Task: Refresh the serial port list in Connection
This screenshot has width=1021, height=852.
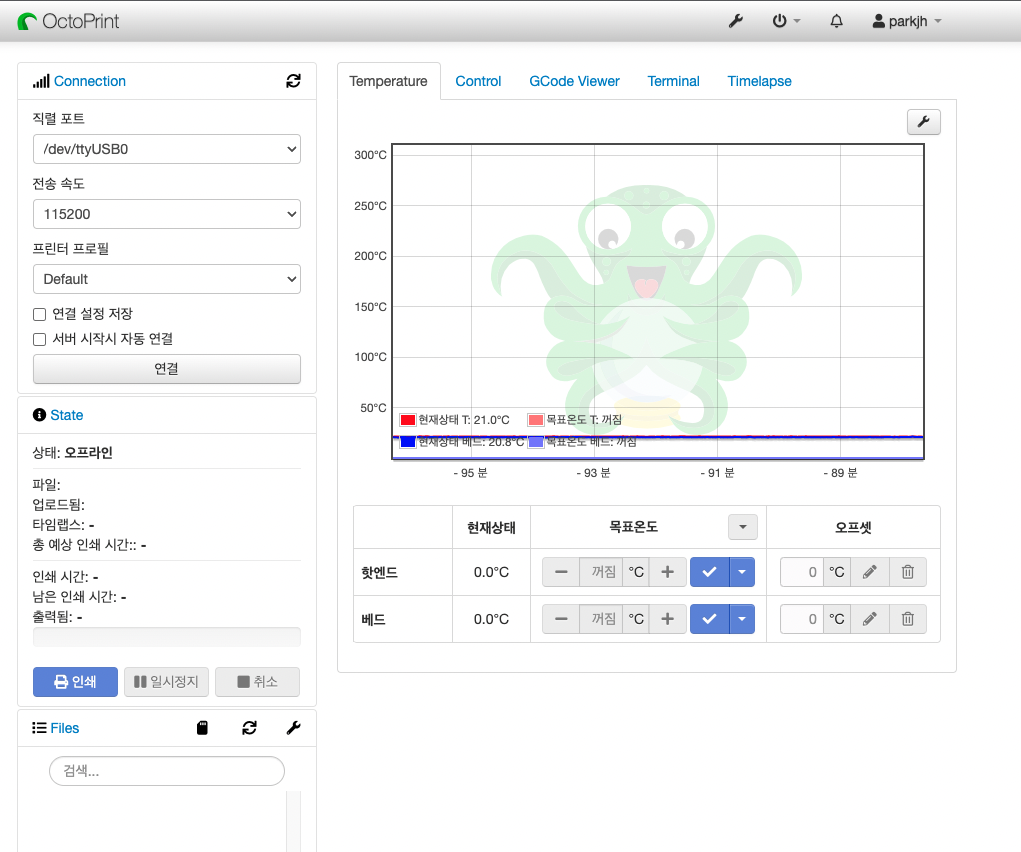Action: 294,81
